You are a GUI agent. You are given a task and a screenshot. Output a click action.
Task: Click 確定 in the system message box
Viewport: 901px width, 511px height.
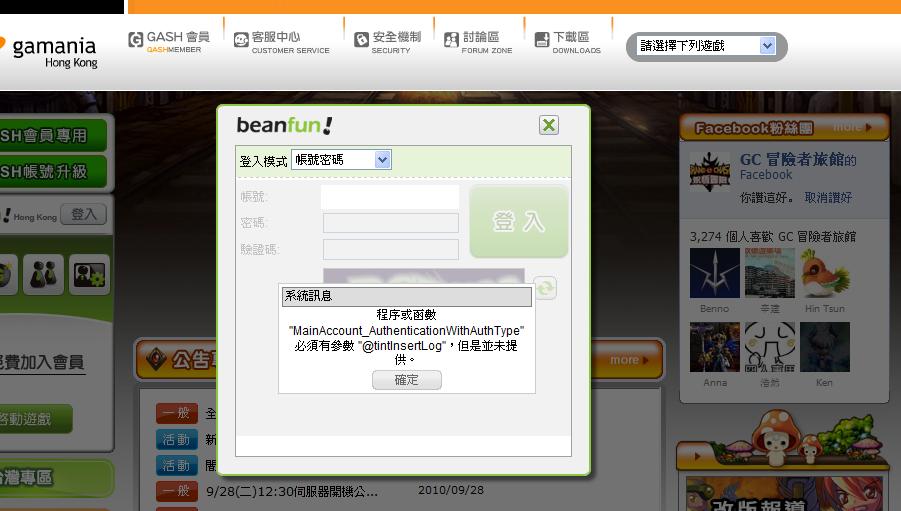(x=407, y=380)
